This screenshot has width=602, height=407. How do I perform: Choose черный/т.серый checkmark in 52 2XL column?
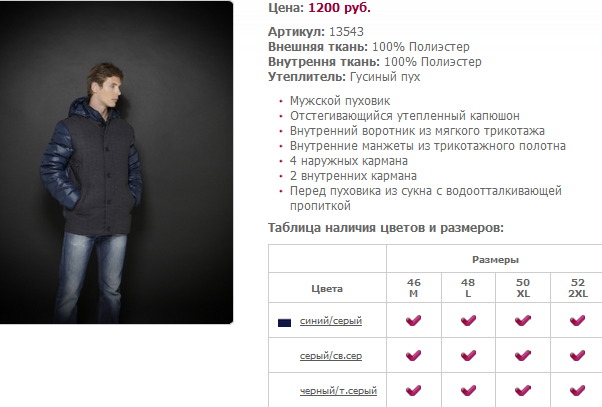pyautogui.click(x=576, y=390)
